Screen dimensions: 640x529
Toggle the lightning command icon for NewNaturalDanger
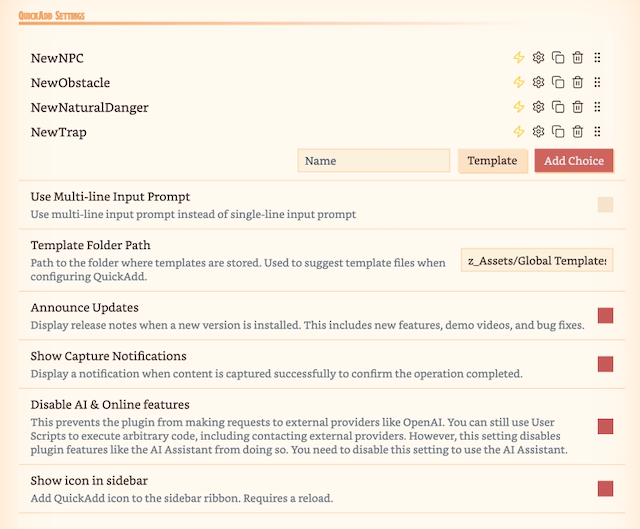(519, 107)
